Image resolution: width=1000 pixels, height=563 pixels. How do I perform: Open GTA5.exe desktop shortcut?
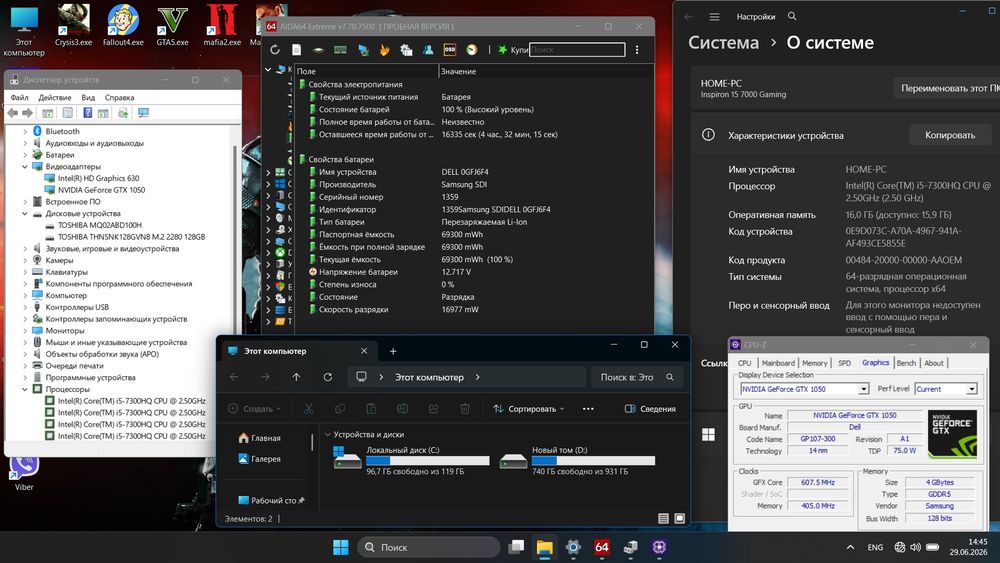point(172,26)
